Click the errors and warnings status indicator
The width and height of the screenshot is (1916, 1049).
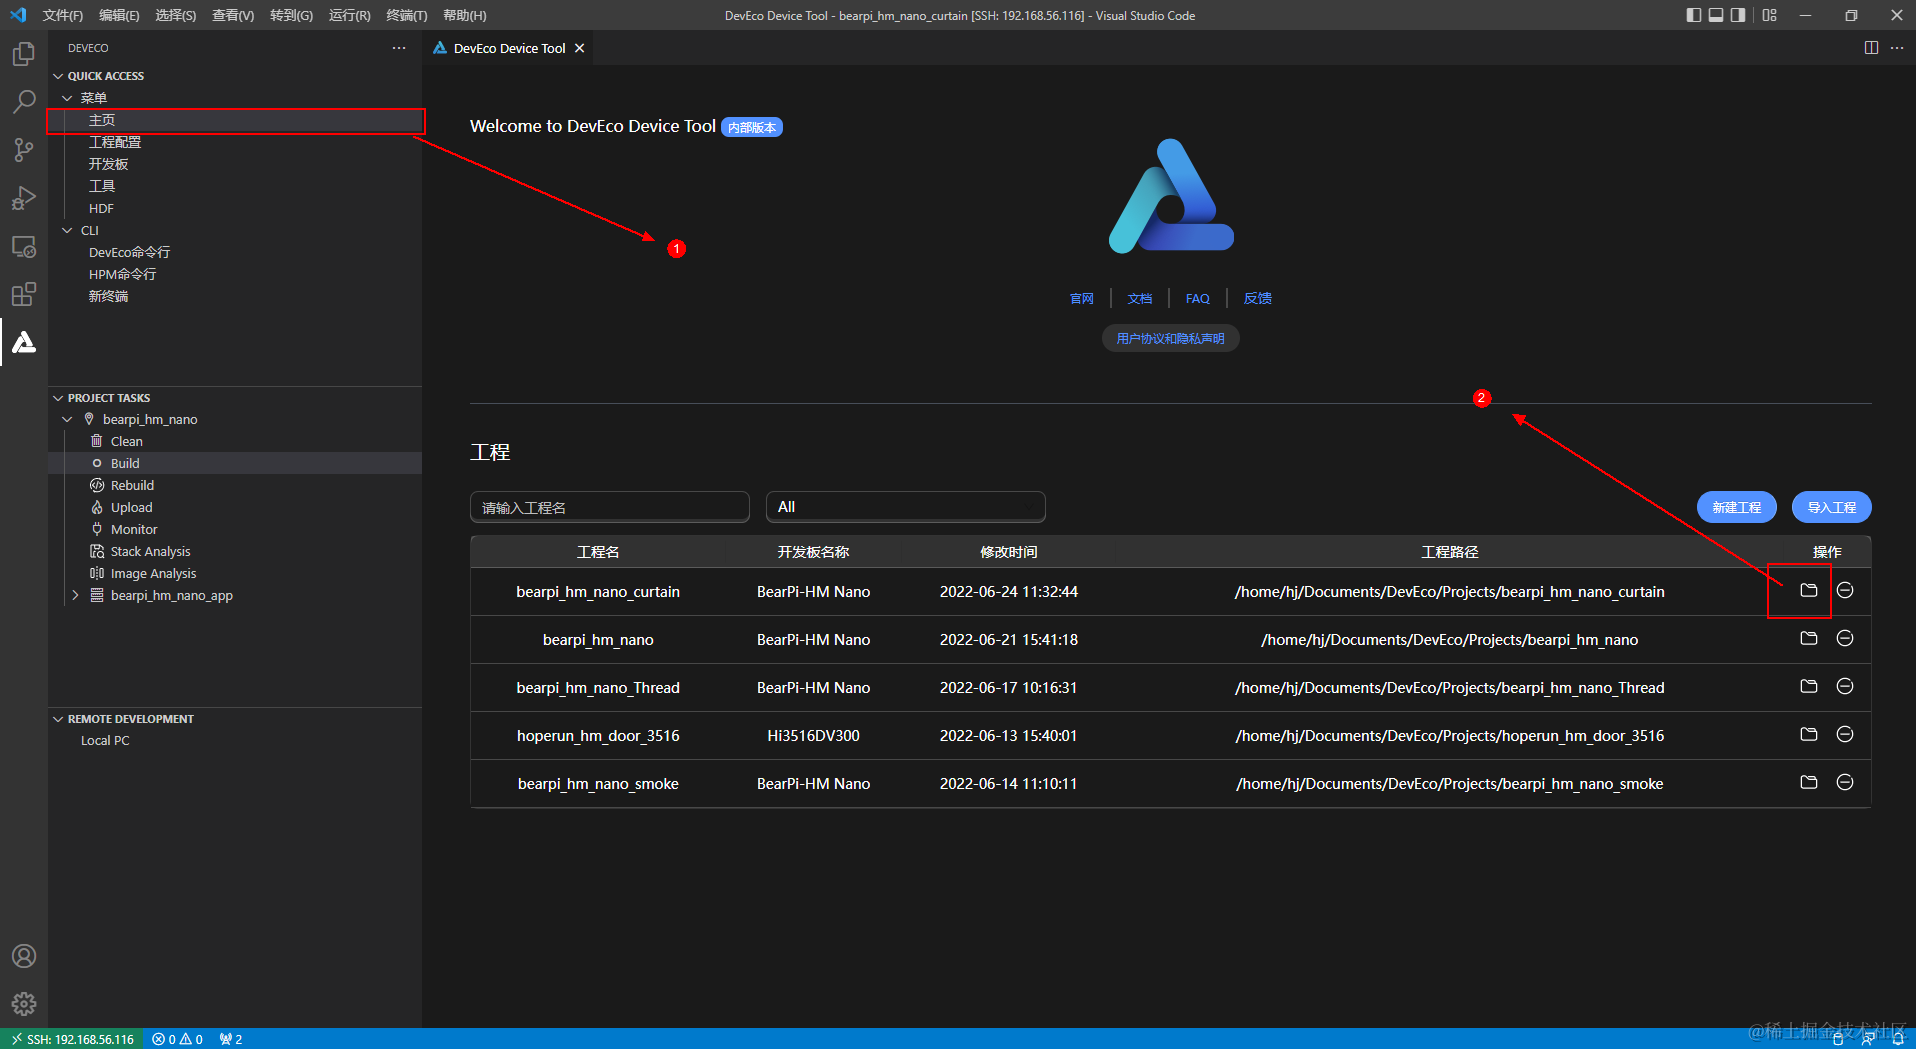tap(177, 1039)
